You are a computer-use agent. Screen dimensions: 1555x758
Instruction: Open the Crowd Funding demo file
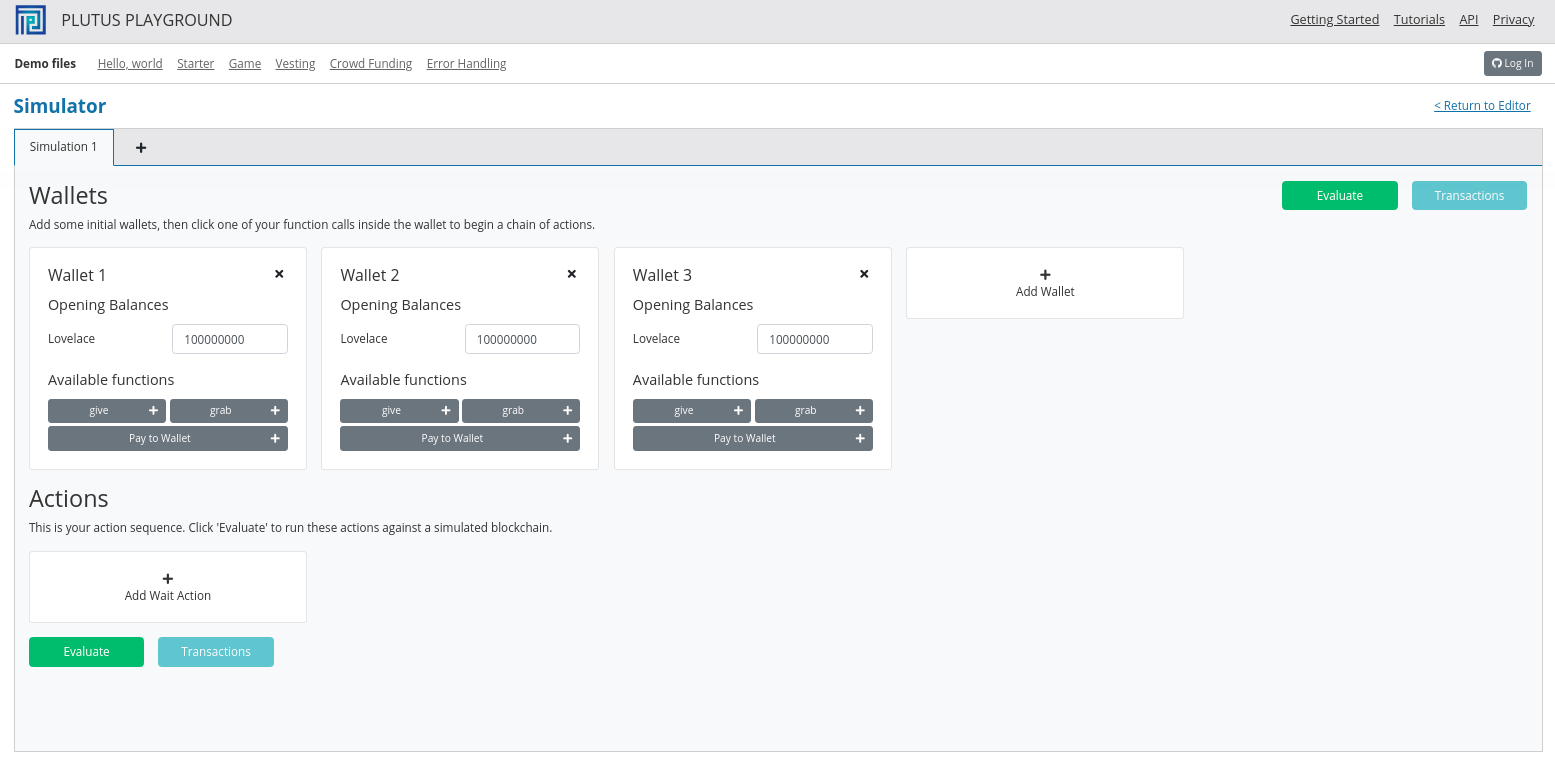371,64
